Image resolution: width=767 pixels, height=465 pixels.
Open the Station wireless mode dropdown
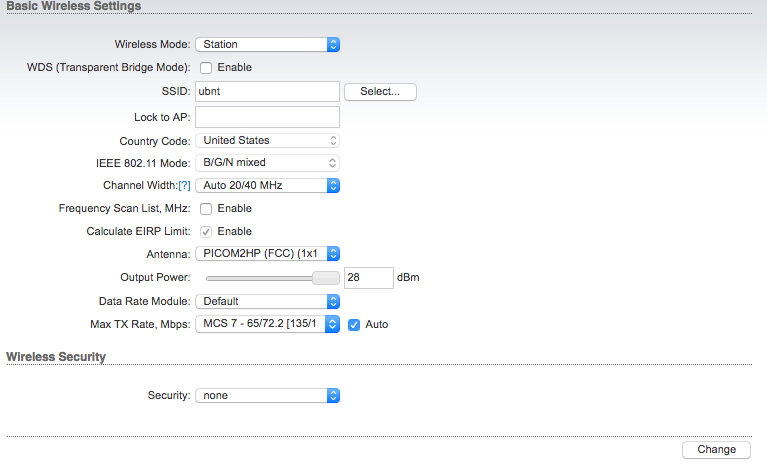(x=268, y=44)
